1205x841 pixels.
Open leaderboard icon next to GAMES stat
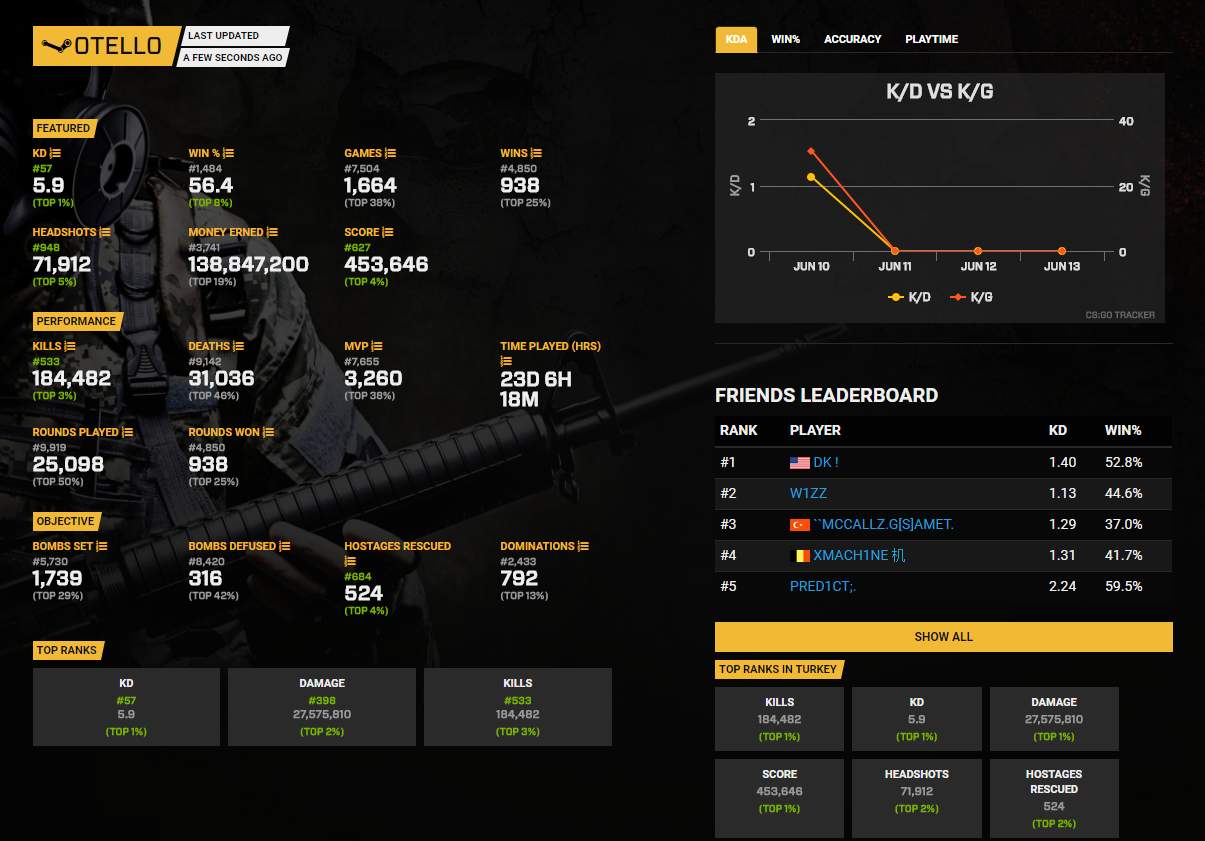point(391,153)
